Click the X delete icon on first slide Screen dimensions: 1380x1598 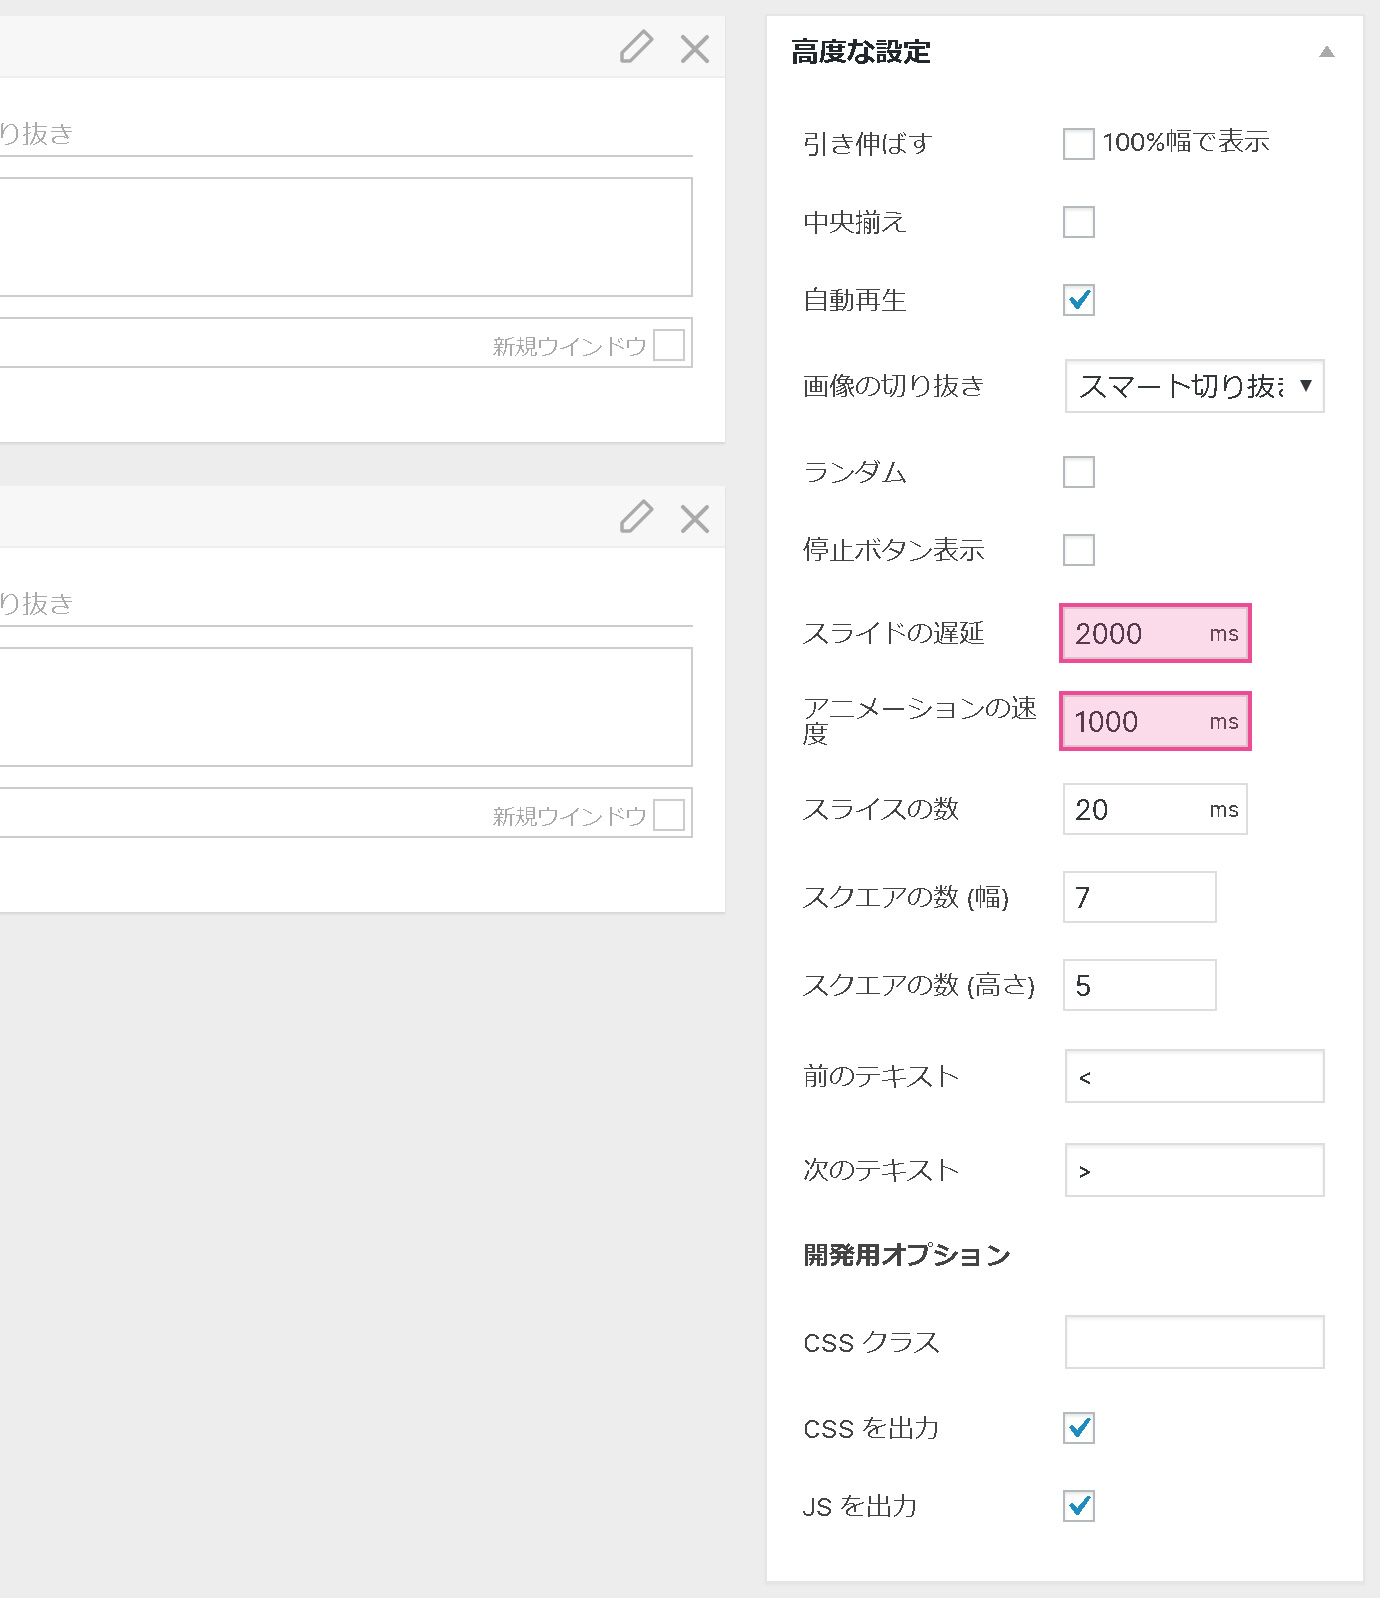click(x=695, y=48)
